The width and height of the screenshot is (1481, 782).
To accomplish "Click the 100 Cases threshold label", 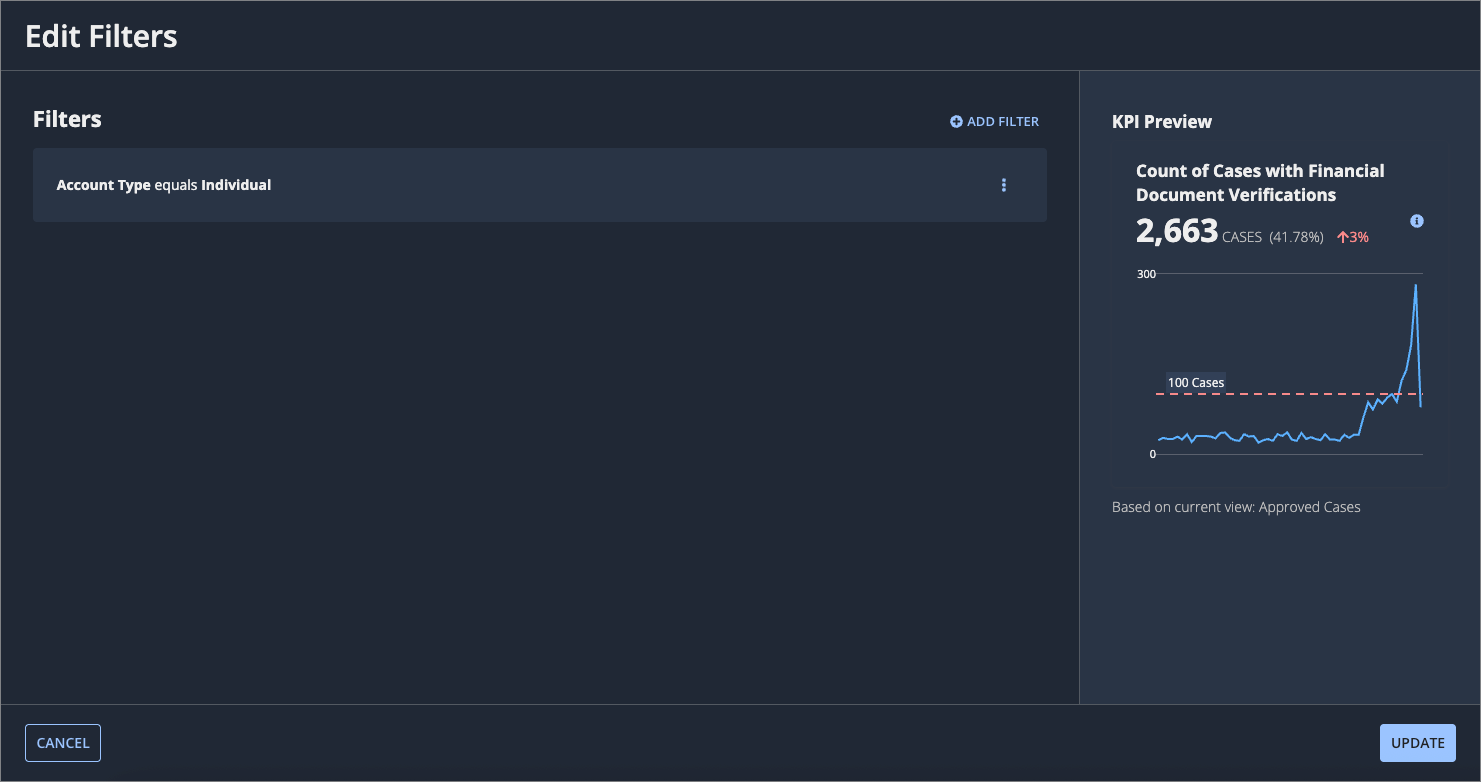I will coord(1196,383).
